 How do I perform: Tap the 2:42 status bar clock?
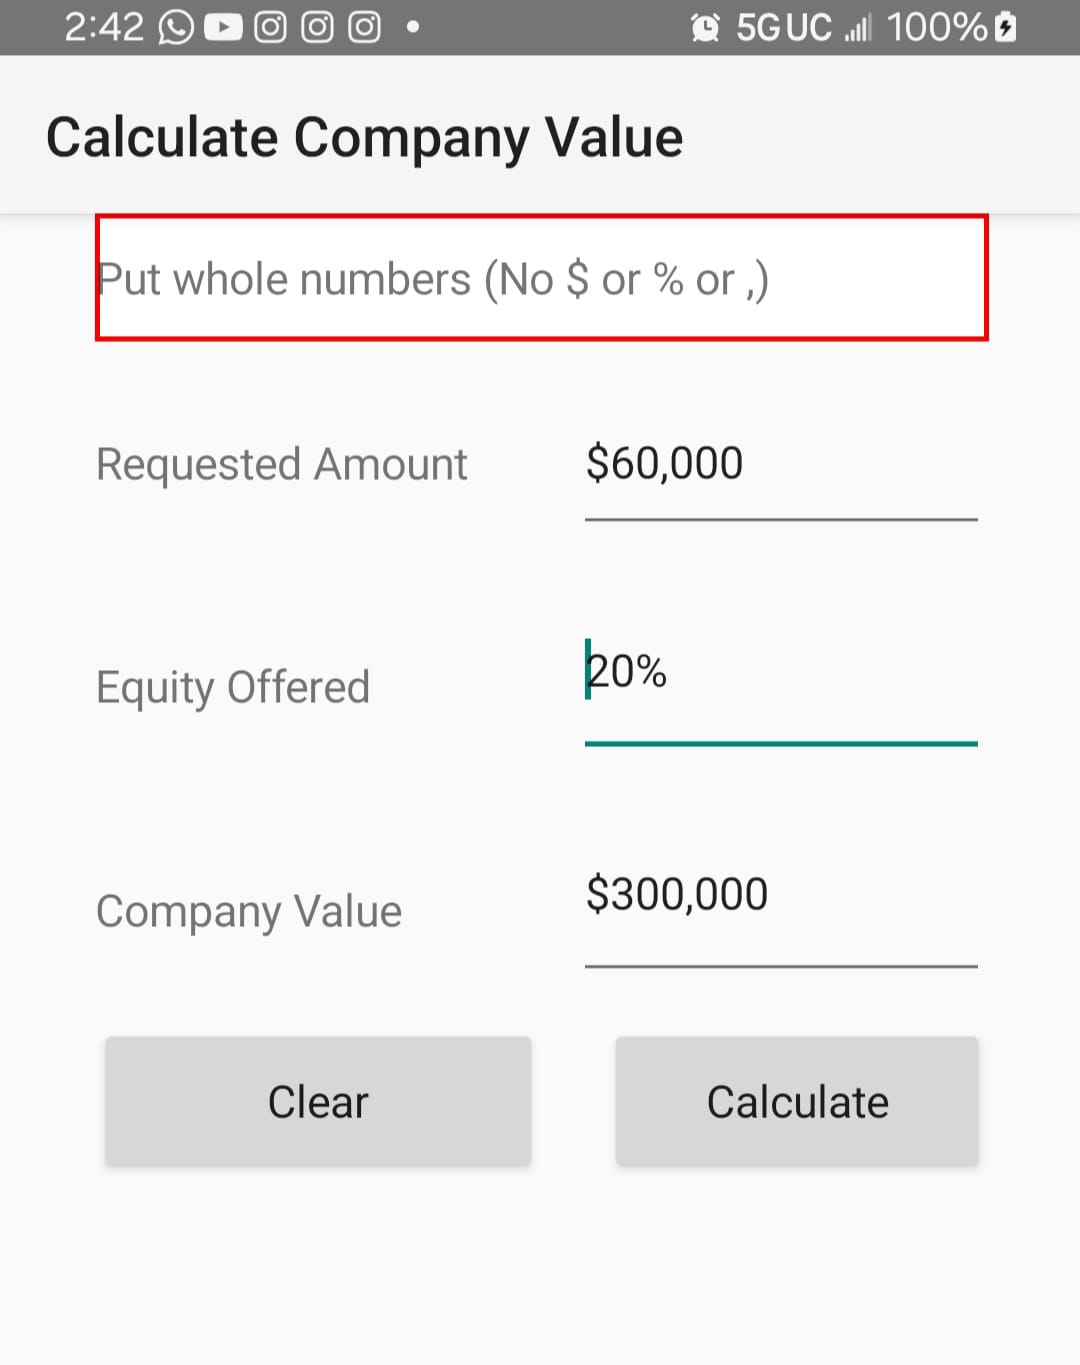click(104, 27)
